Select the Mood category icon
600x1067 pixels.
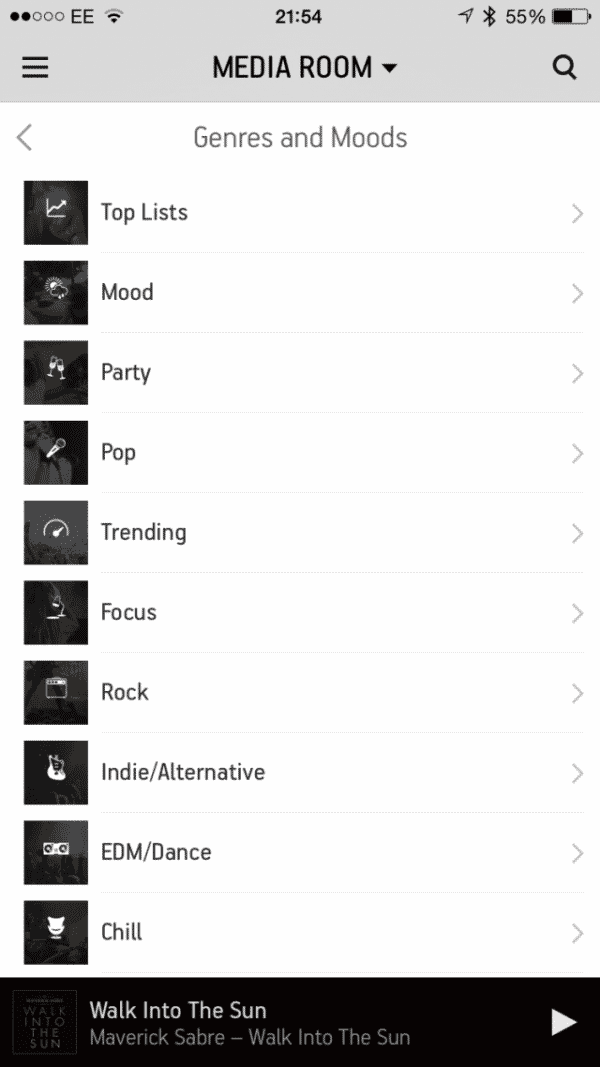55,292
